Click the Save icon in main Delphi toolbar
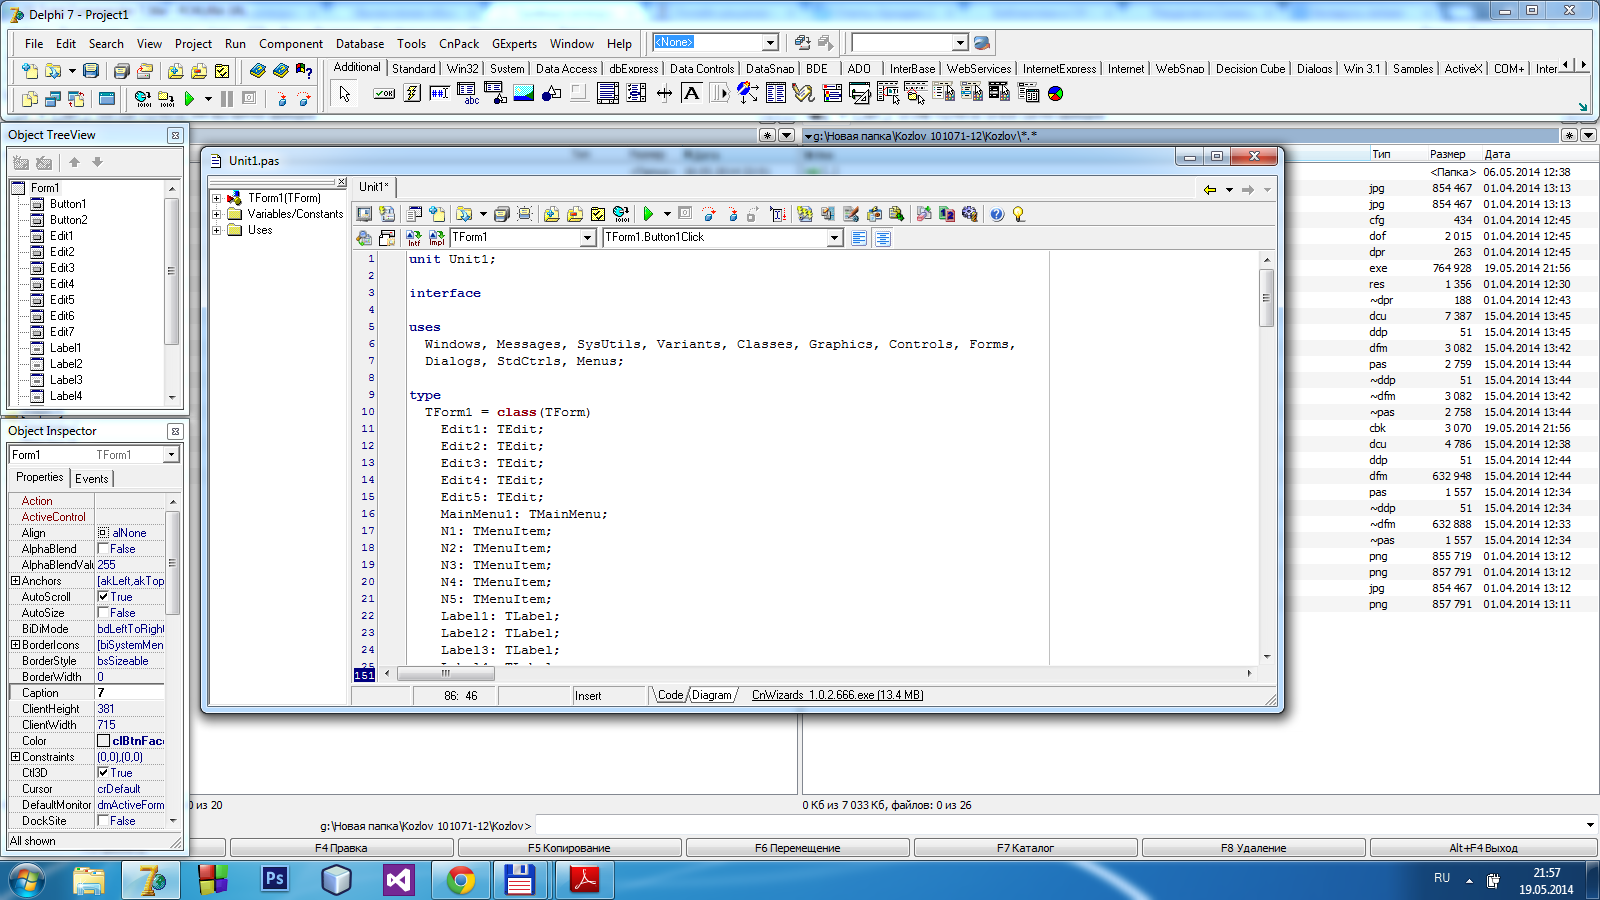This screenshot has width=1600, height=900. (x=91, y=71)
